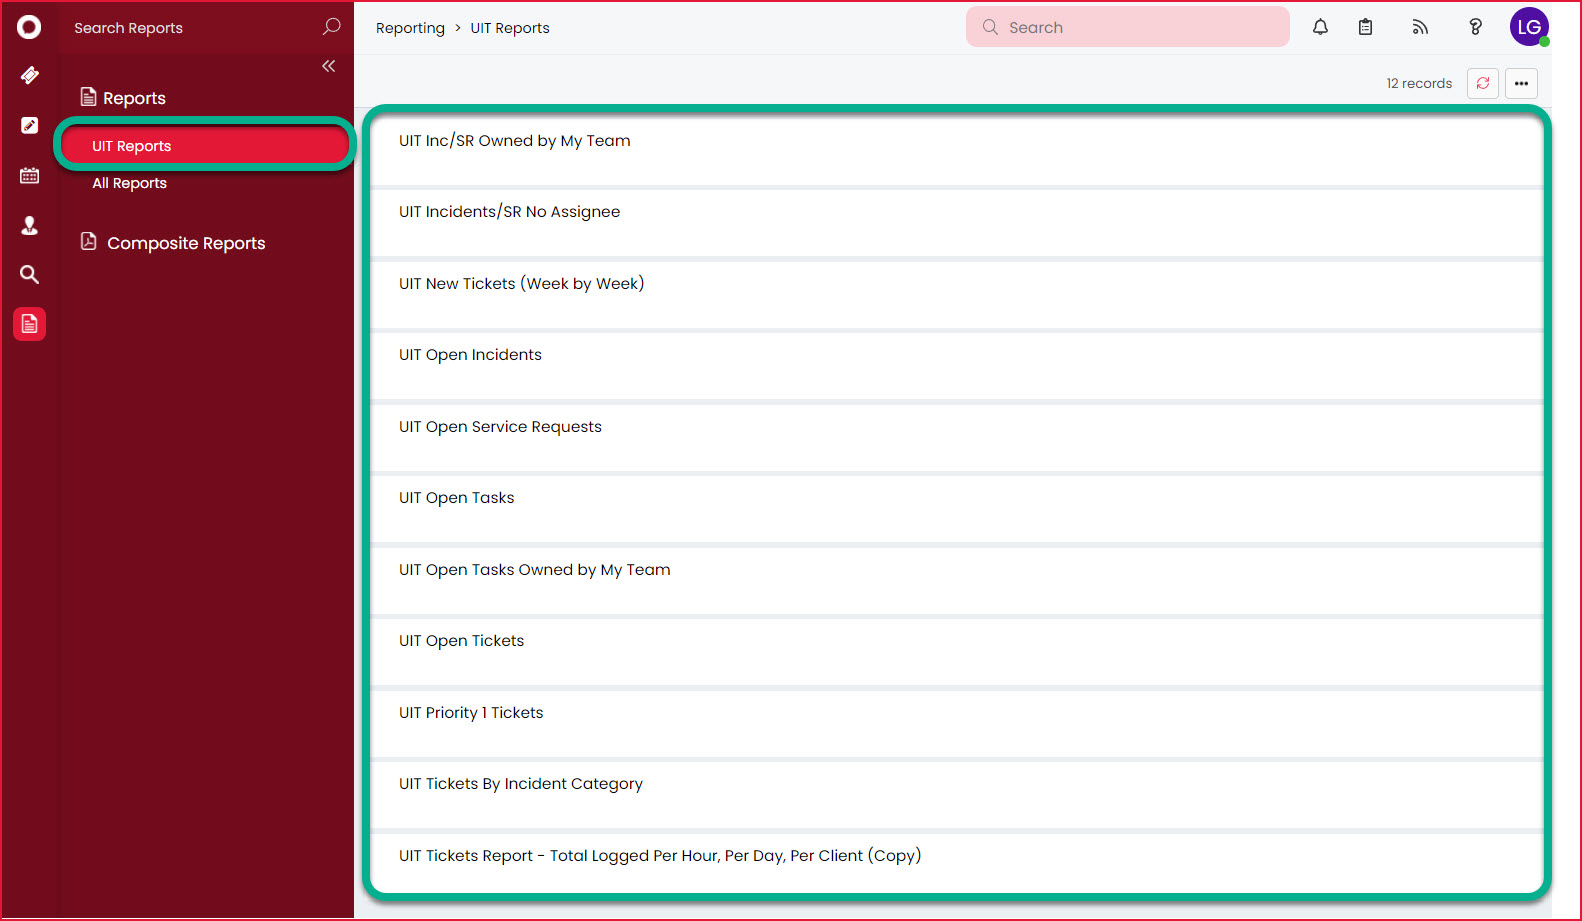Click the top Search input field
1582x921 pixels.
1127,27
